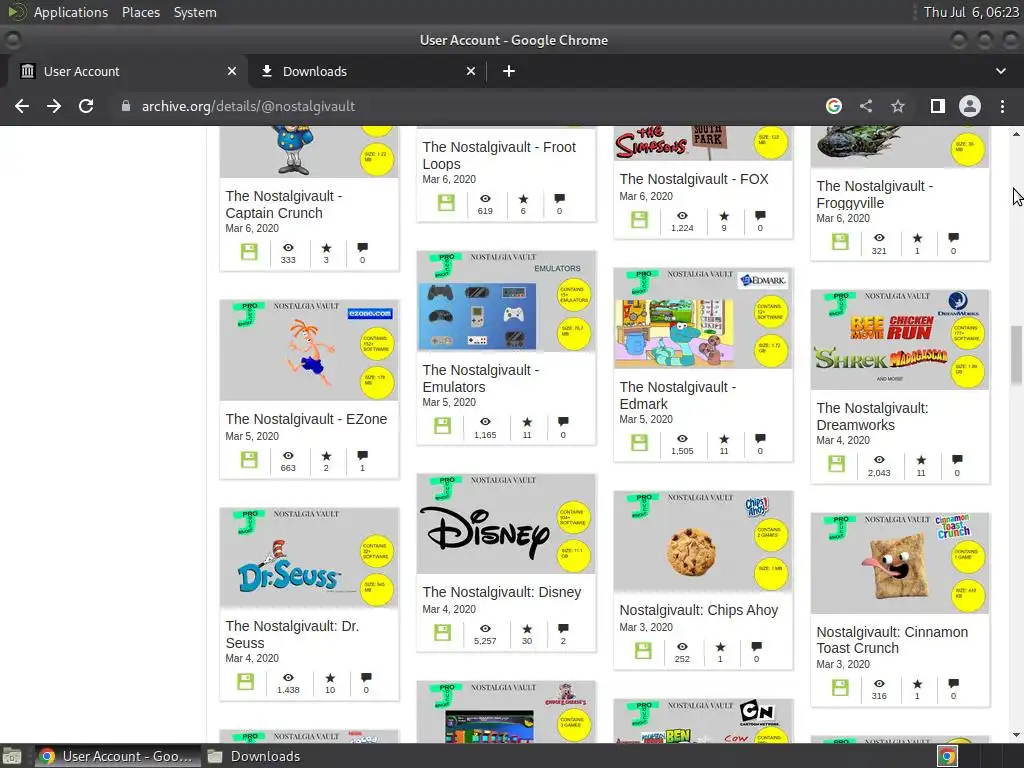Bookmark this page with the star icon
This screenshot has height=768, width=1024.
coord(898,106)
